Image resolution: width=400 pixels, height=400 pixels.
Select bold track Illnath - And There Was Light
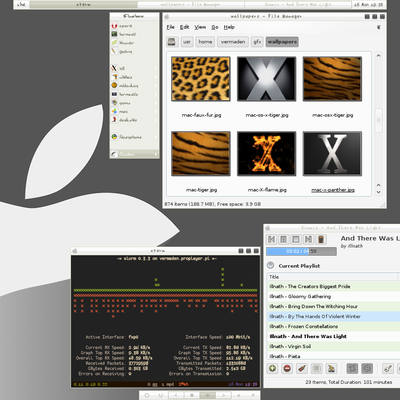[333, 336]
